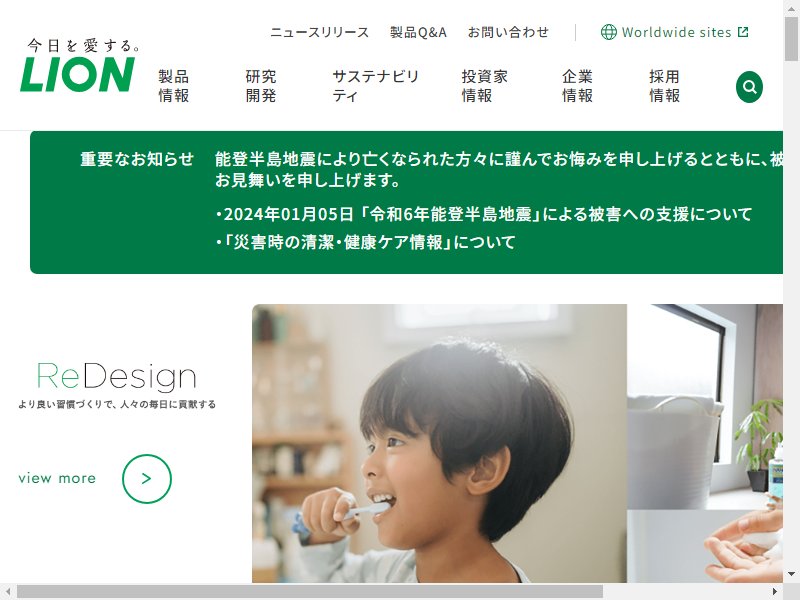Open the お問い合わせ contact link
This screenshot has height=600, width=800.
pos(508,32)
